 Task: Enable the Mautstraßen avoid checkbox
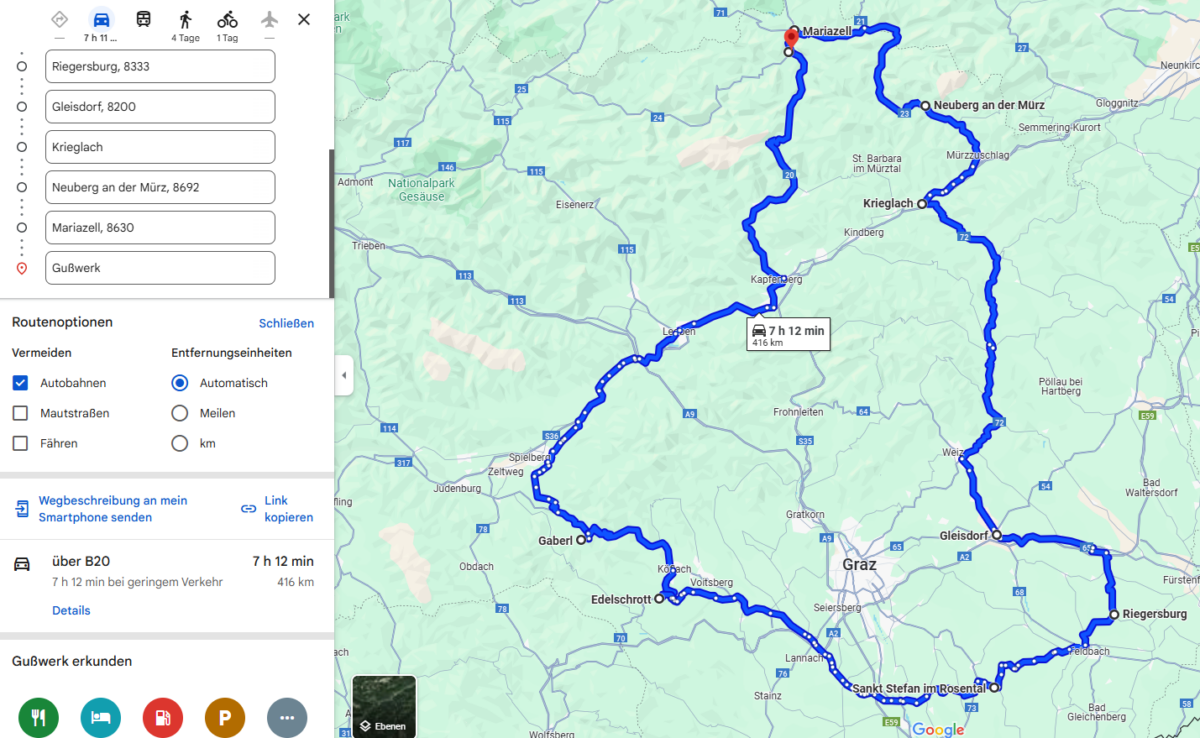pos(20,413)
